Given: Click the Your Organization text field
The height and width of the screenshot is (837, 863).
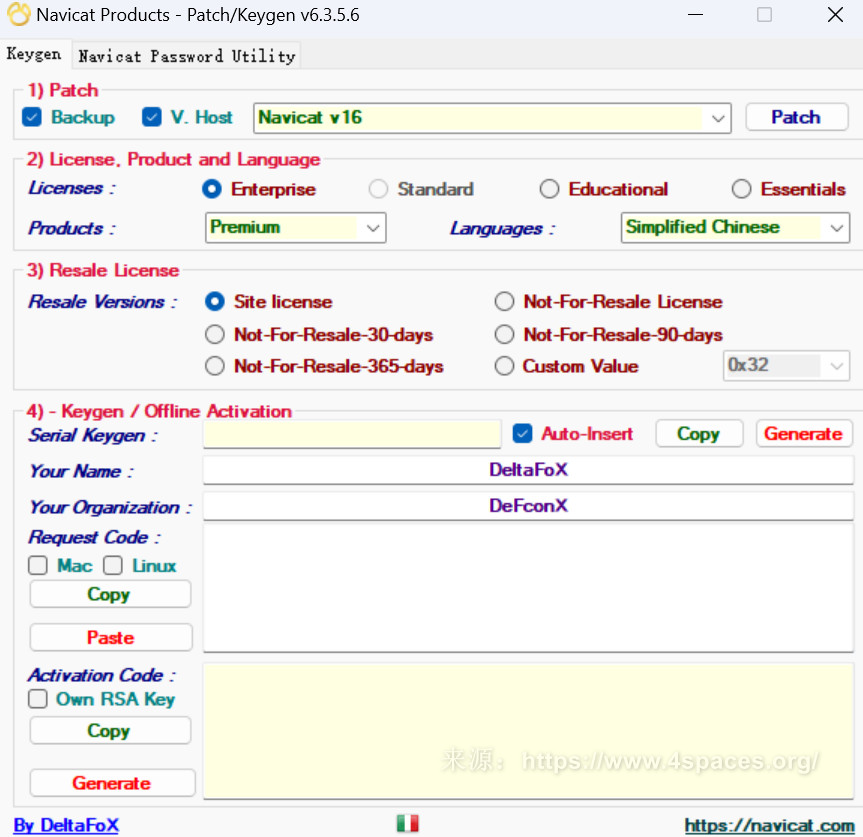Looking at the screenshot, I should [x=528, y=506].
